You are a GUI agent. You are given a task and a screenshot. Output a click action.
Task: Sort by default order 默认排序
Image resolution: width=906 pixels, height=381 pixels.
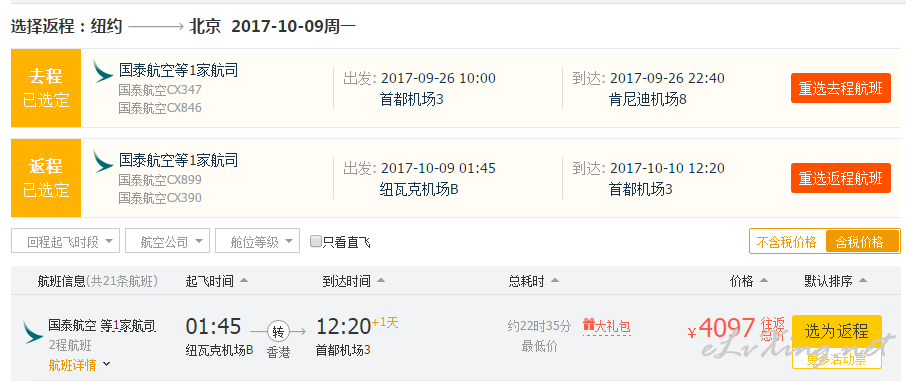(x=836, y=282)
